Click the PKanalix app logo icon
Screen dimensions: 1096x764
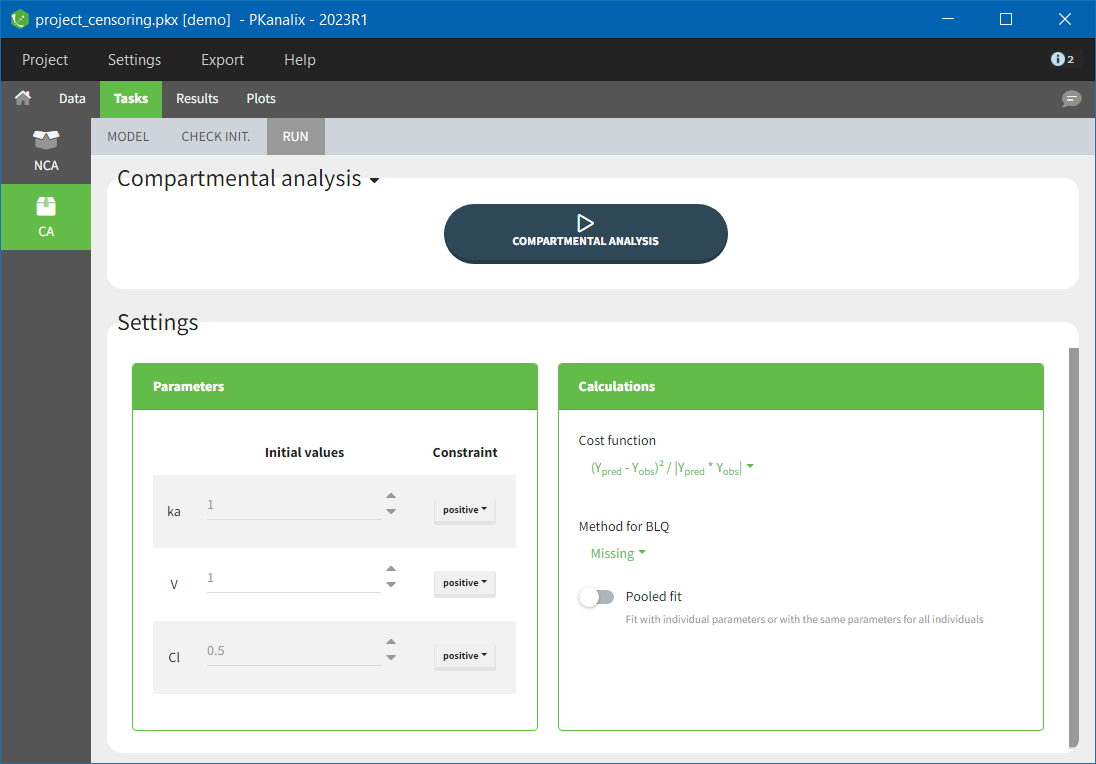(19, 19)
